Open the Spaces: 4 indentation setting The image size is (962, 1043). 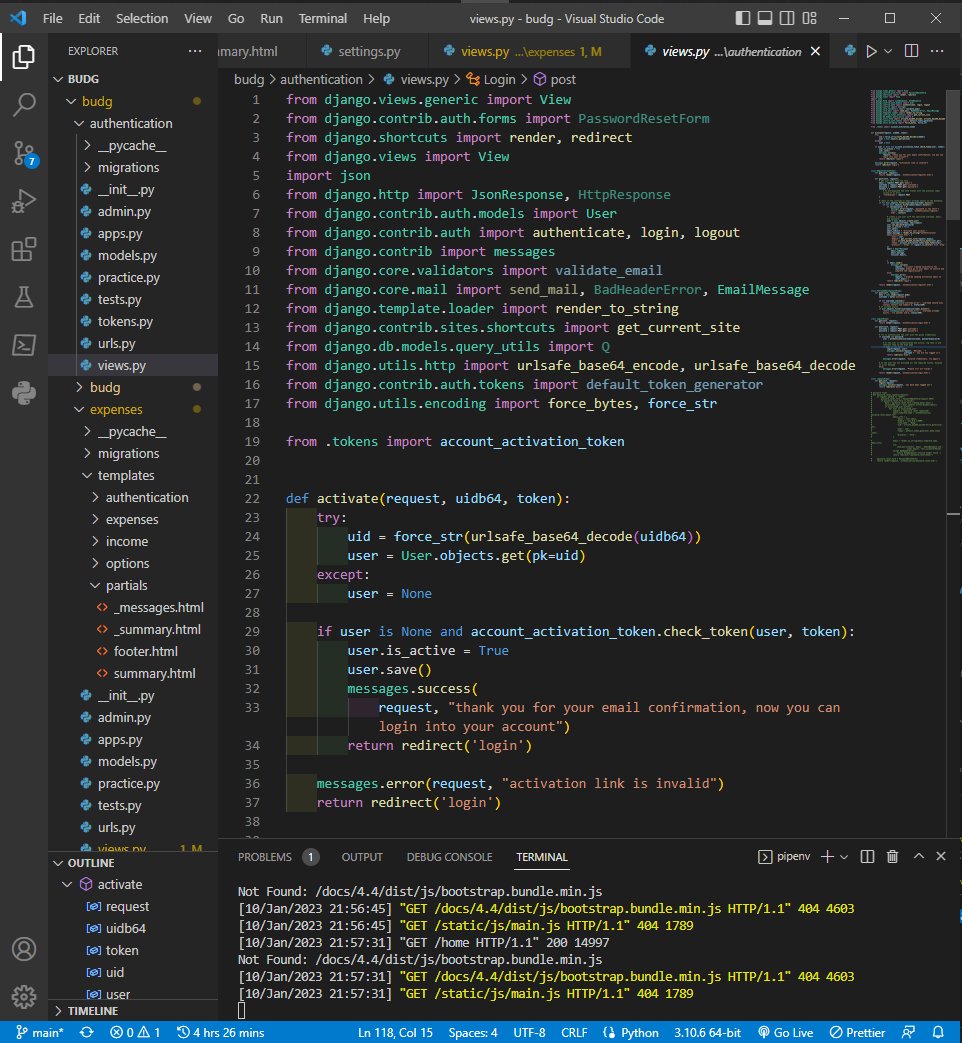[x=473, y=1032]
